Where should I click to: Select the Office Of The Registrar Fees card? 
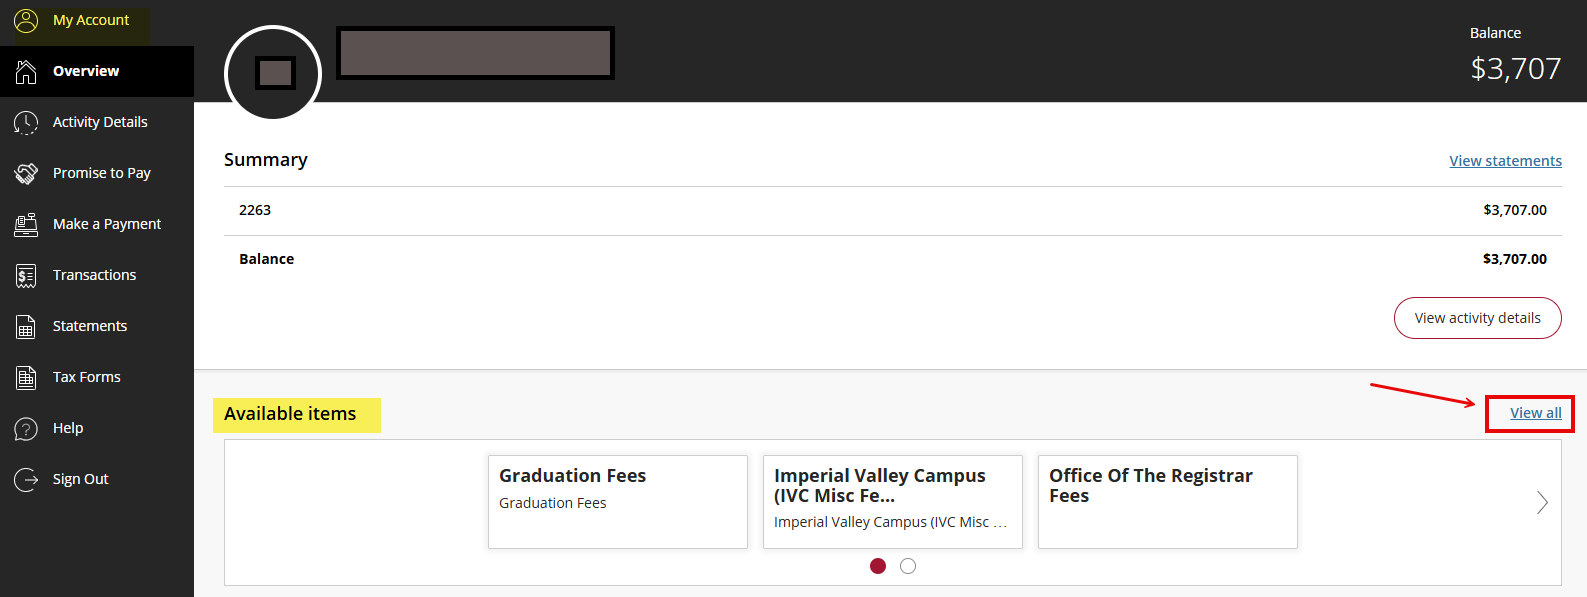[1167, 501]
